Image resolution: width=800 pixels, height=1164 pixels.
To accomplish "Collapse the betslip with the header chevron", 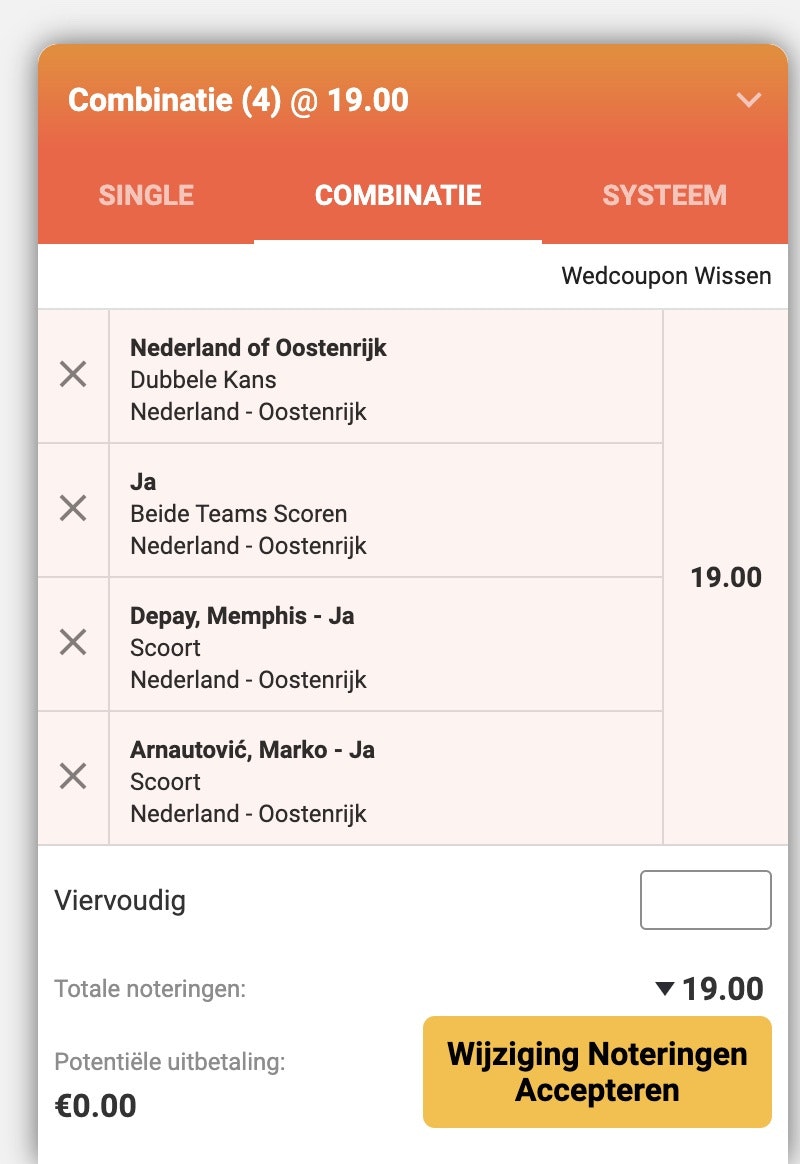I will 748,100.
